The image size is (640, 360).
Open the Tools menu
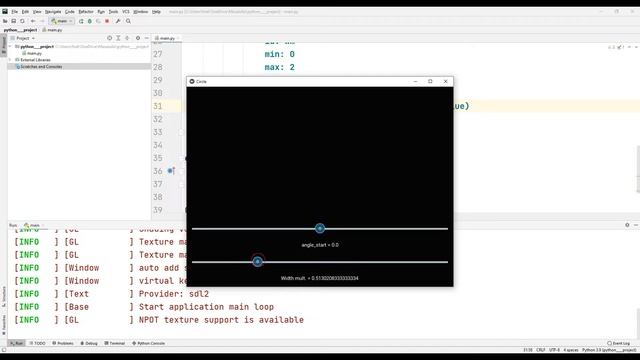click(113, 12)
